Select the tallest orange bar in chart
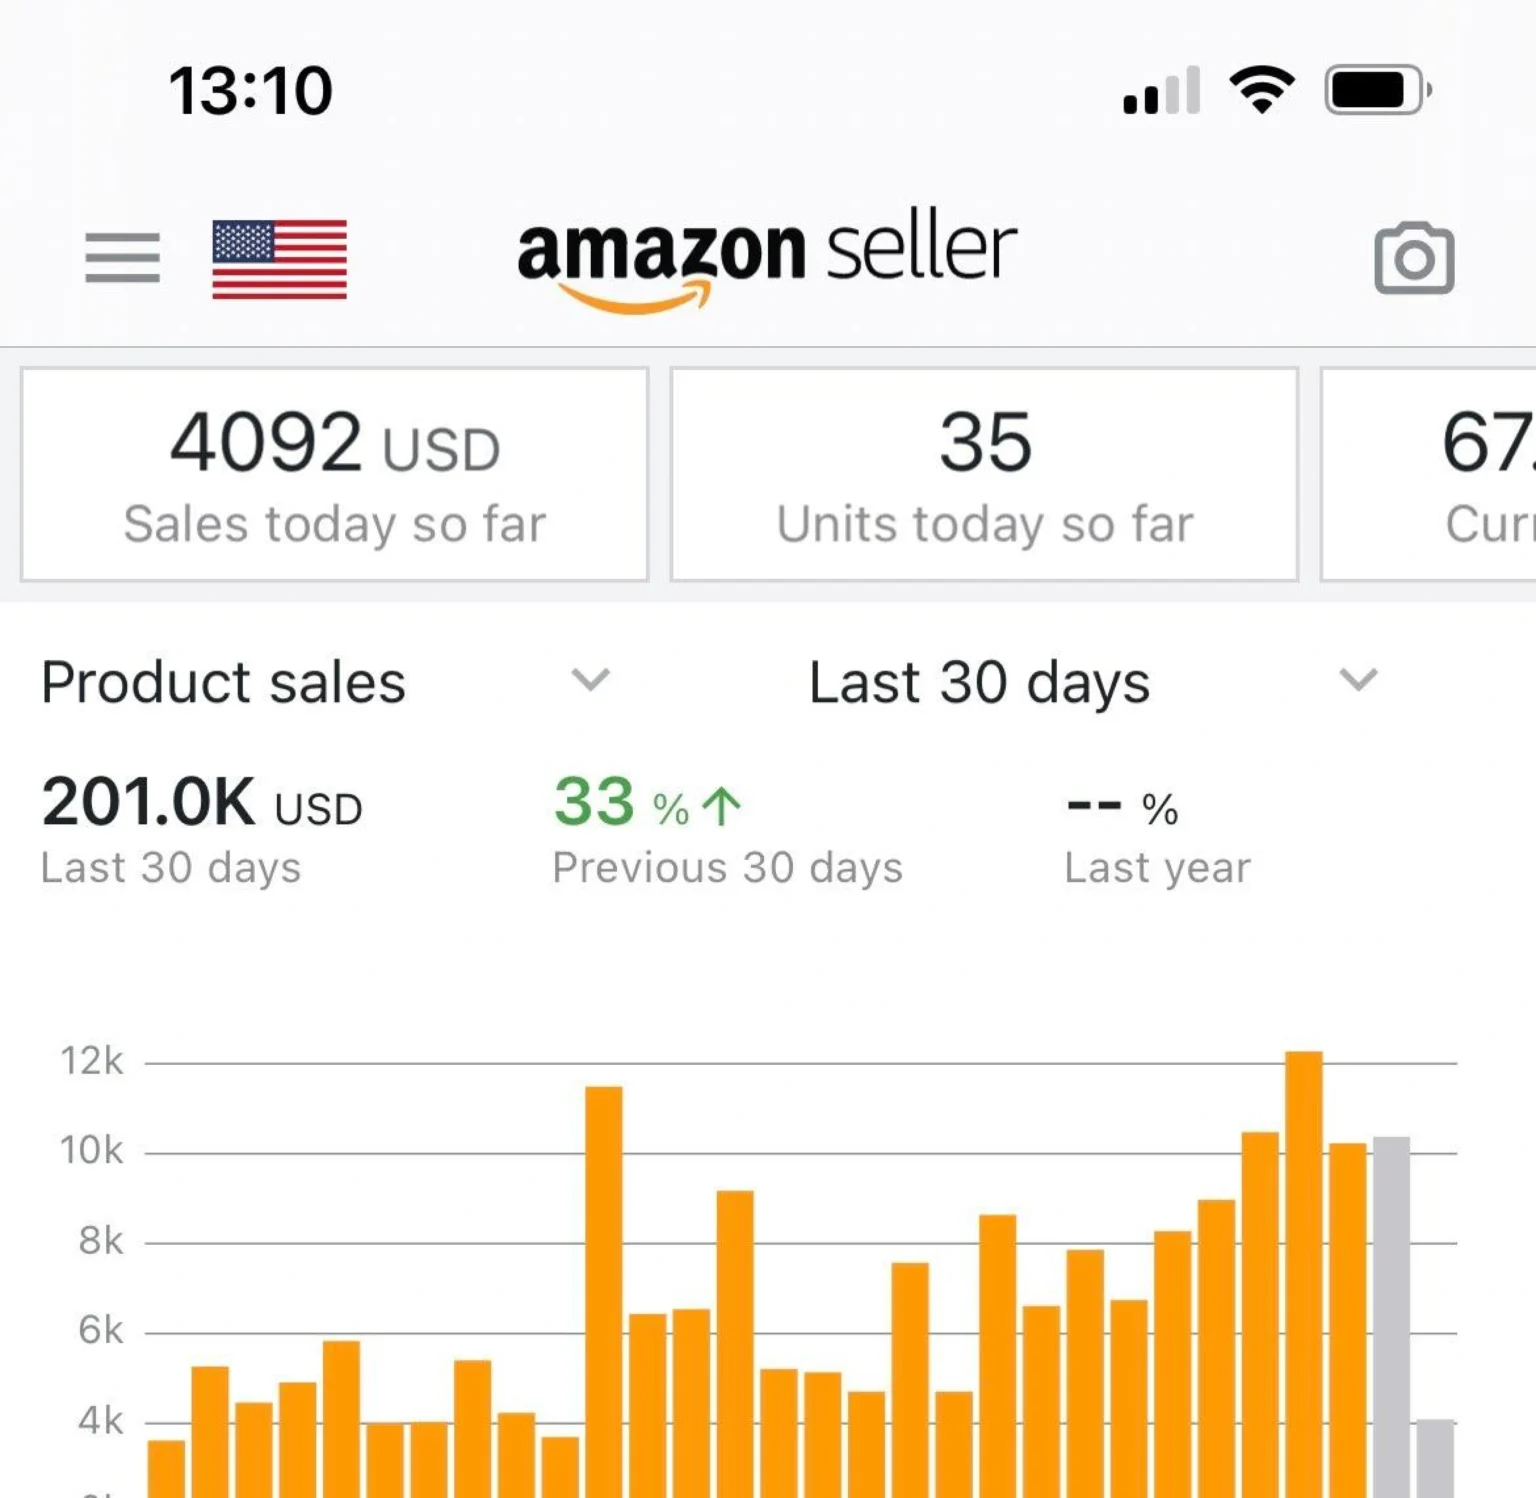This screenshot has width=1536, height=1498. pyautogui.click(x=1303, y=1270)
